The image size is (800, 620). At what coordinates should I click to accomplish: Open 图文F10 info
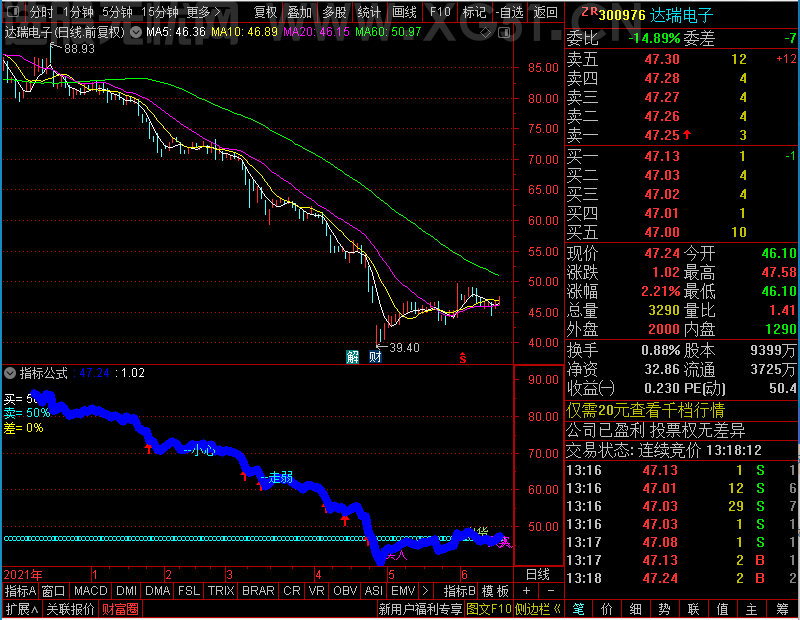click(x=488, y=609)
